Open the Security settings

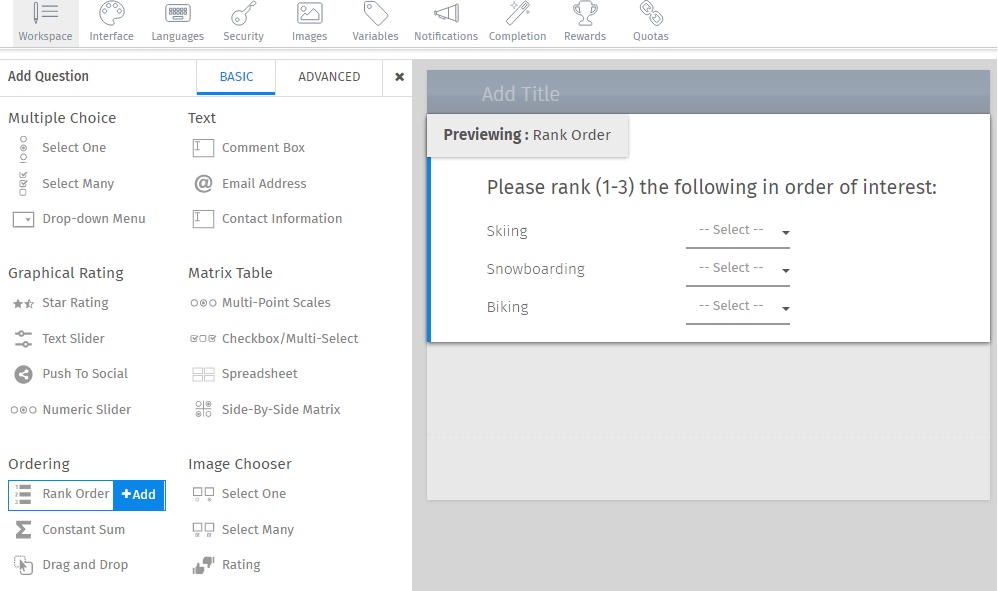[x=243, y=21]
